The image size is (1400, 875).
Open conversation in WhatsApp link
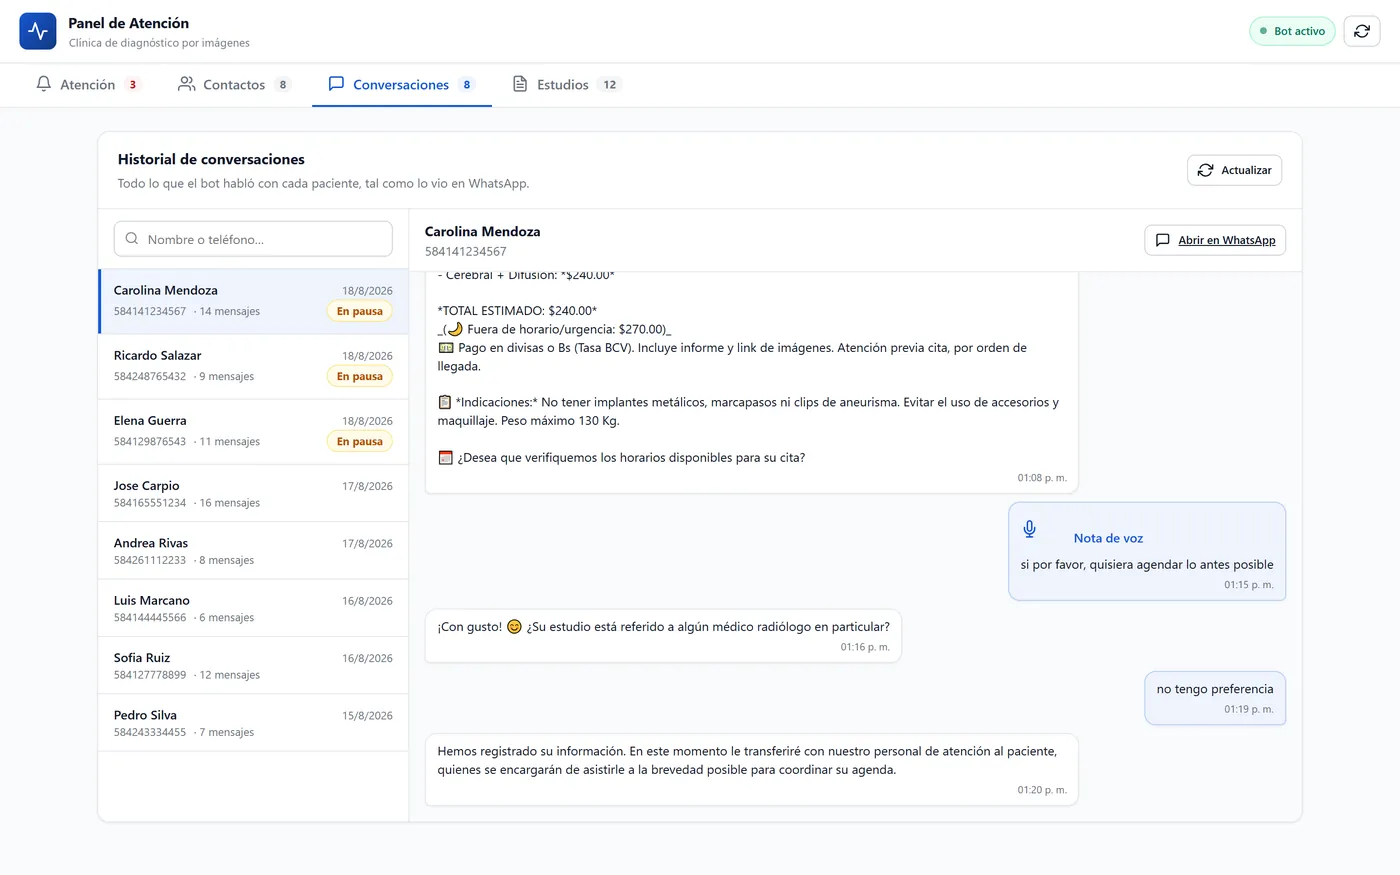(x=1215, y=240)
